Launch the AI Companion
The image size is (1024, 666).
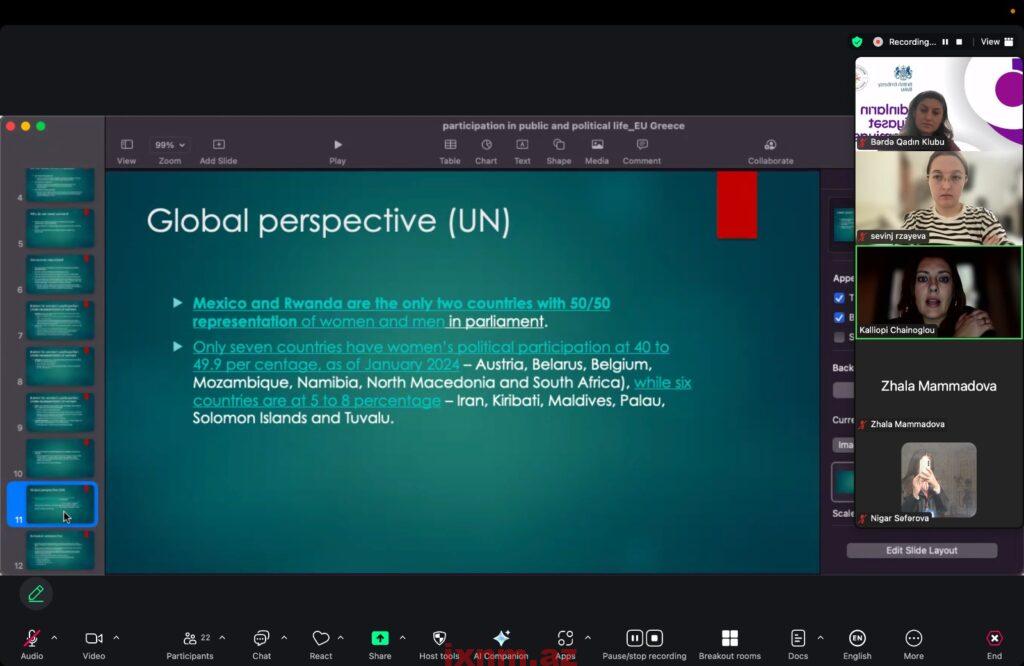pyautogui.click(x=501, y=639)
